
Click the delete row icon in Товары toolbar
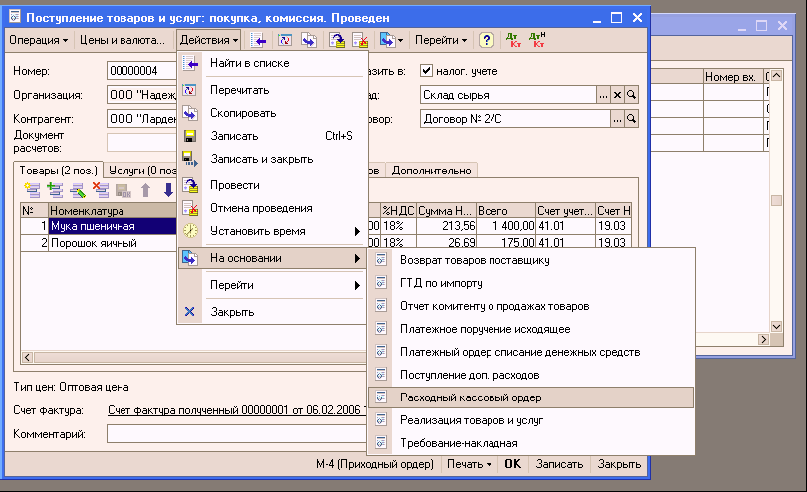tap(100, 188)
